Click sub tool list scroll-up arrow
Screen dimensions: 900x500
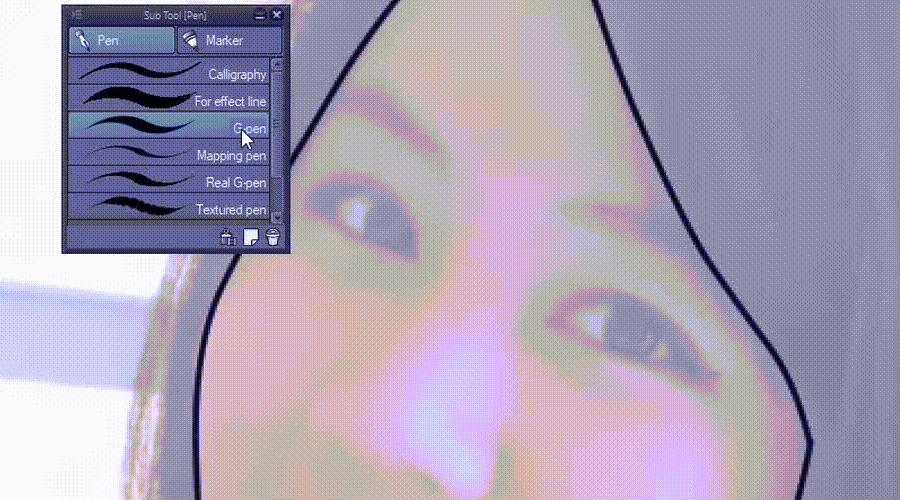pyautogui.click(x=277, y=64)
